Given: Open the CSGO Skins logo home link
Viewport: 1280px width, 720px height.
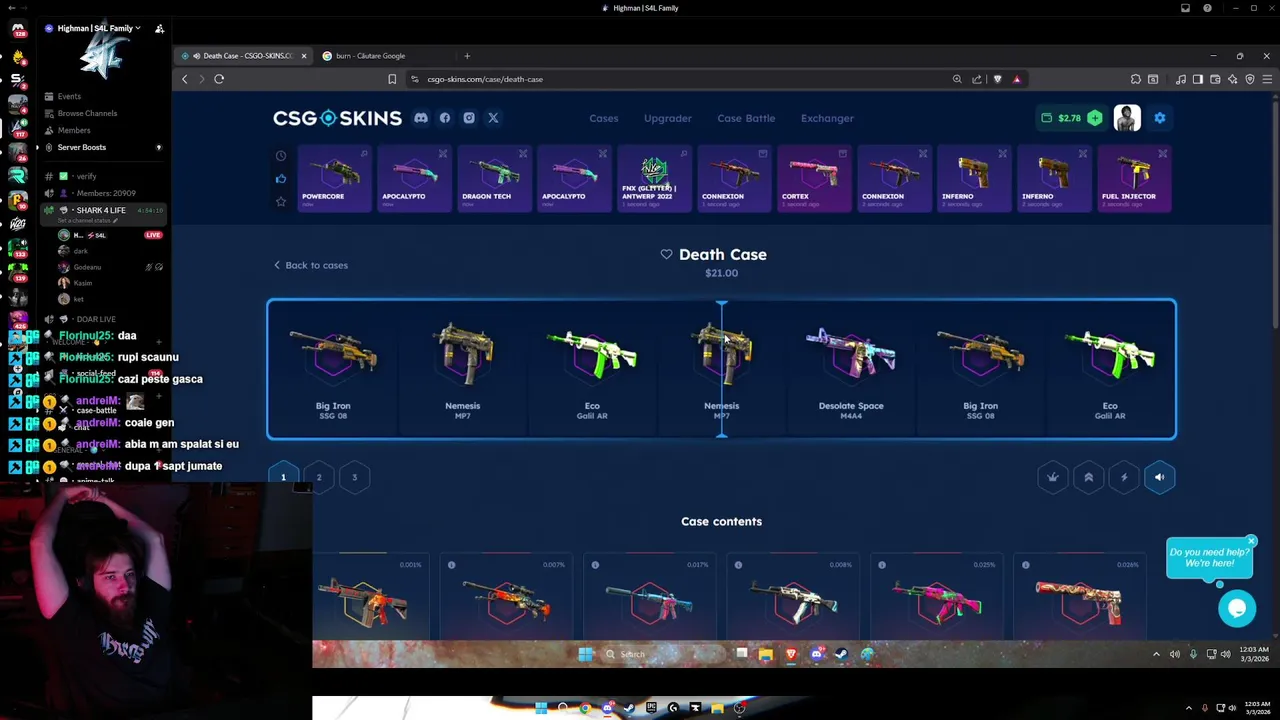Looking at the screenshot, I should coord(337,118).
